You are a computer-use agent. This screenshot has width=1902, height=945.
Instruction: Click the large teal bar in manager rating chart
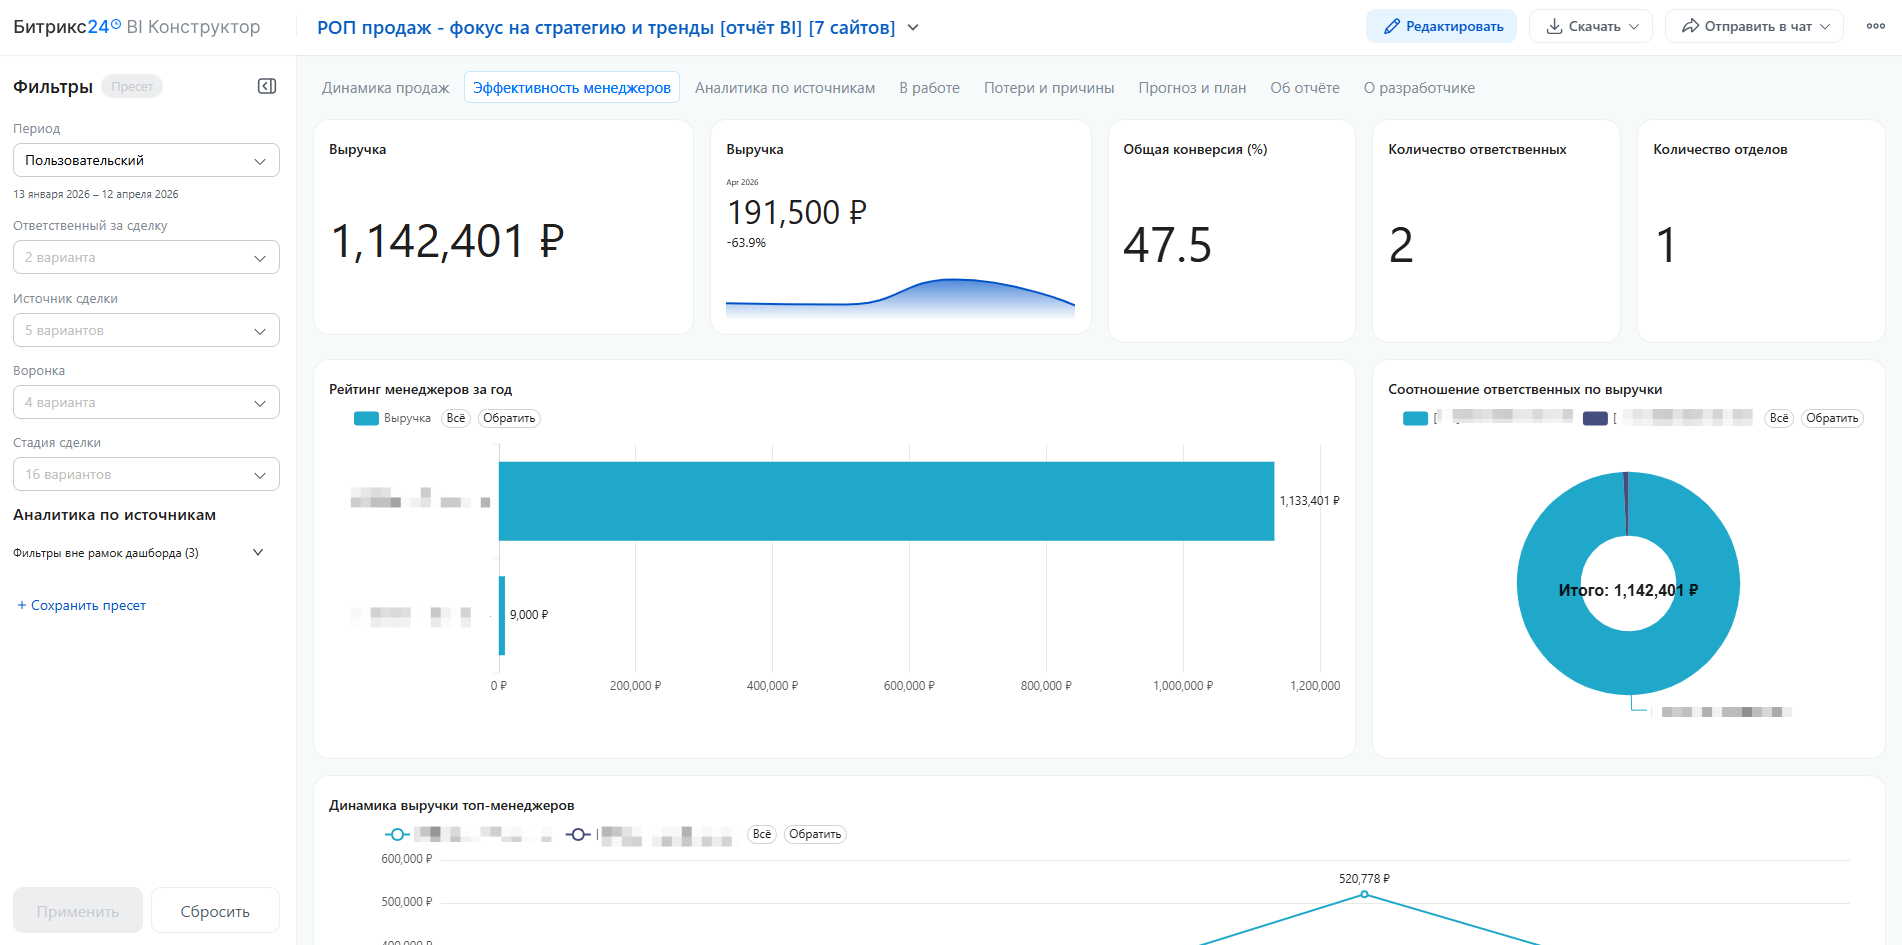coord(885,501)
